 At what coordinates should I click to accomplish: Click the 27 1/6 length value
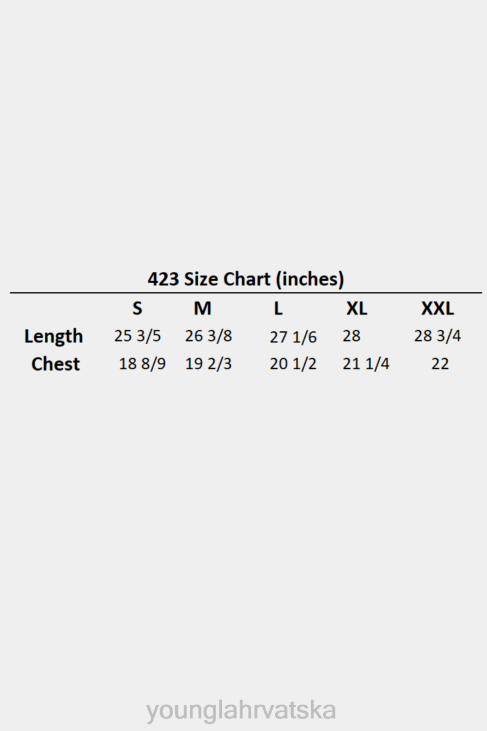[293, 337]
